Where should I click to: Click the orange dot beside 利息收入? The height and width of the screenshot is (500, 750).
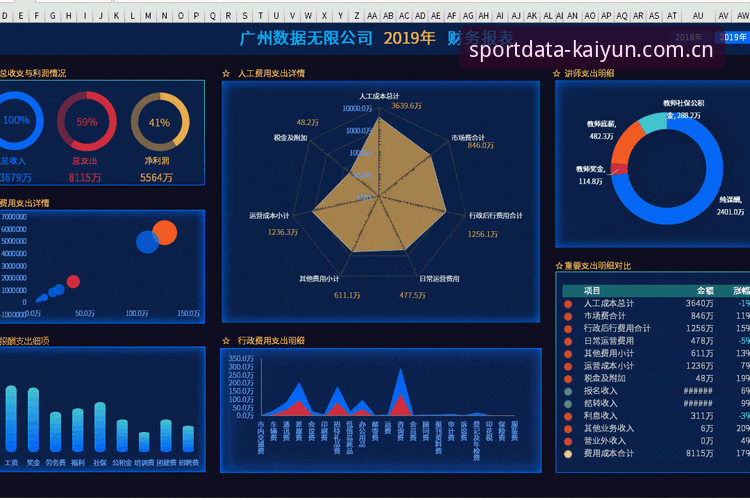(568, 416)
